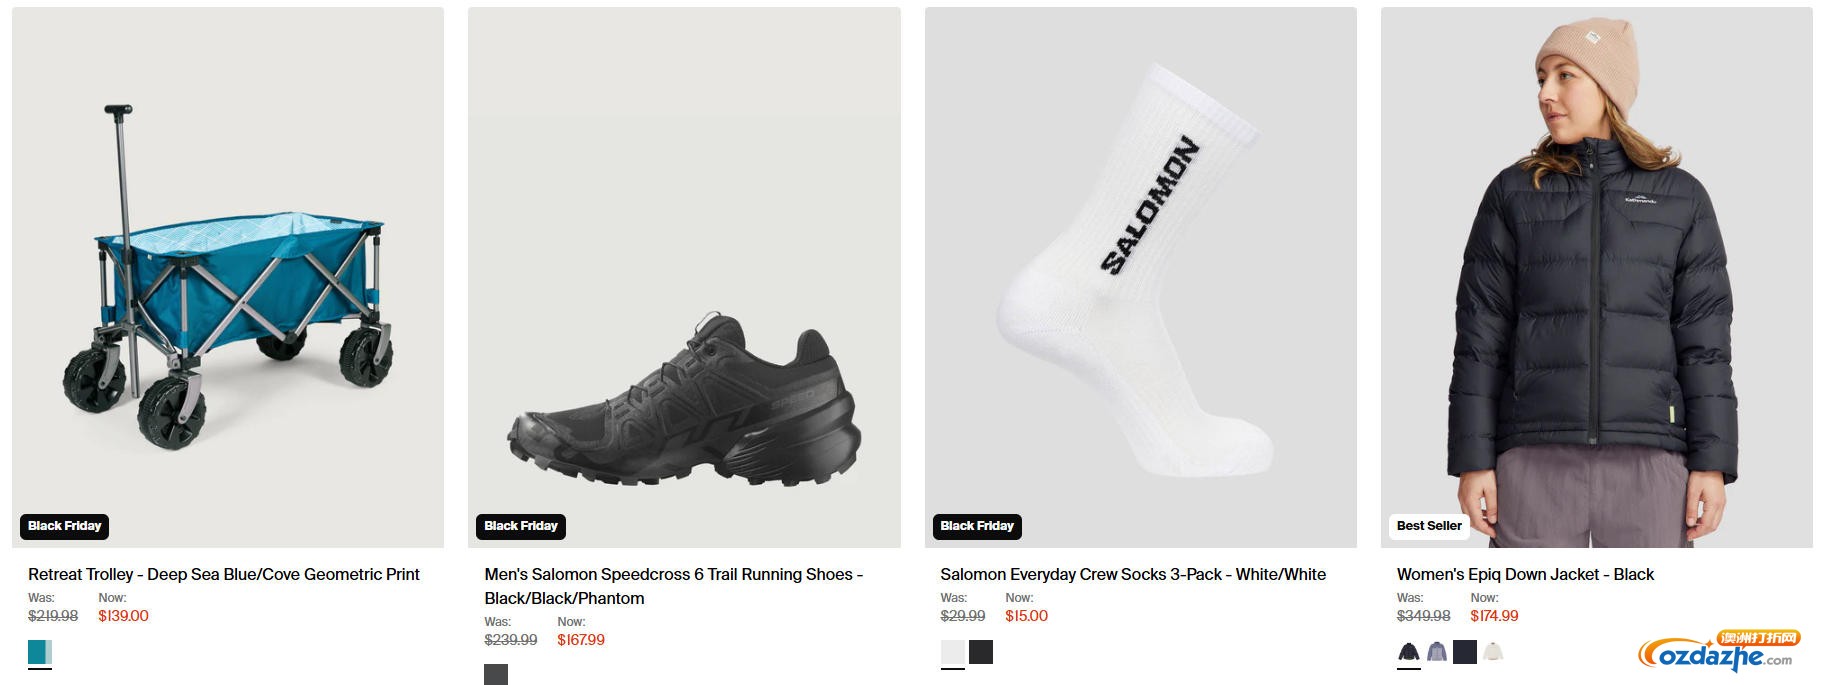1823x685 pixels.
Task: View the Salomon Speedcross 6 shoe photo
Action: (684, 277)
